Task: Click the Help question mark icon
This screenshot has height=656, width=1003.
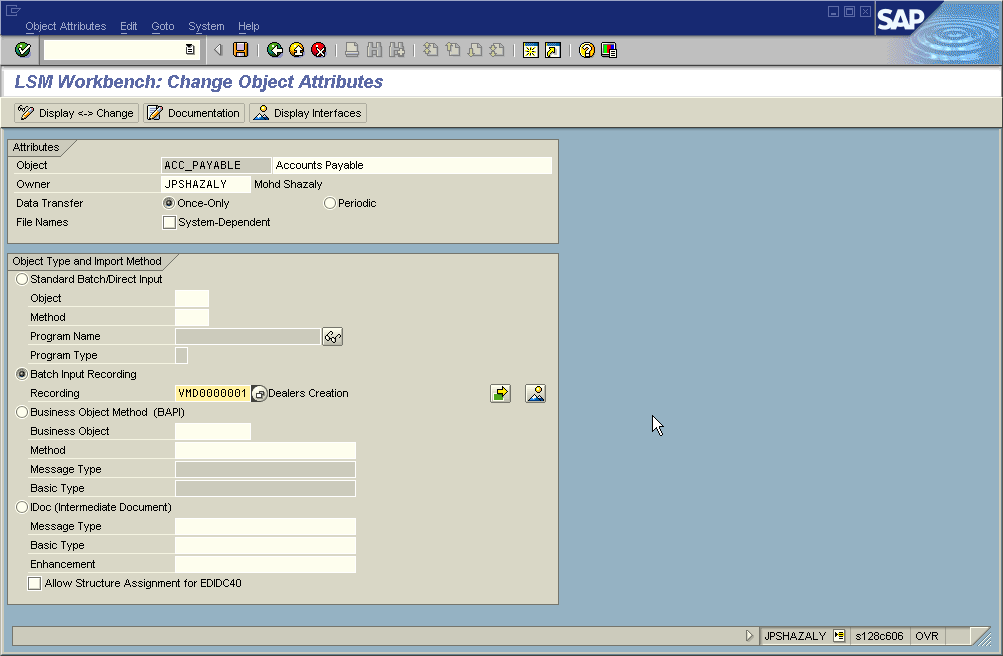Action: tap(587, 49)
